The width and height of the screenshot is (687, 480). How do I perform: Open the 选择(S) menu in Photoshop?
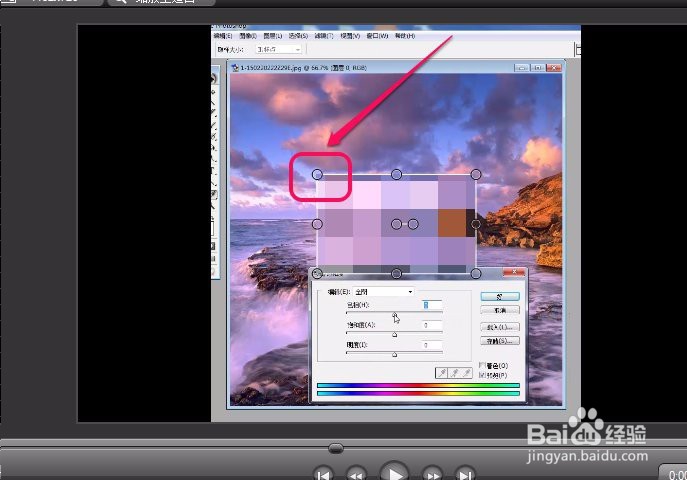tap(298, 36)
